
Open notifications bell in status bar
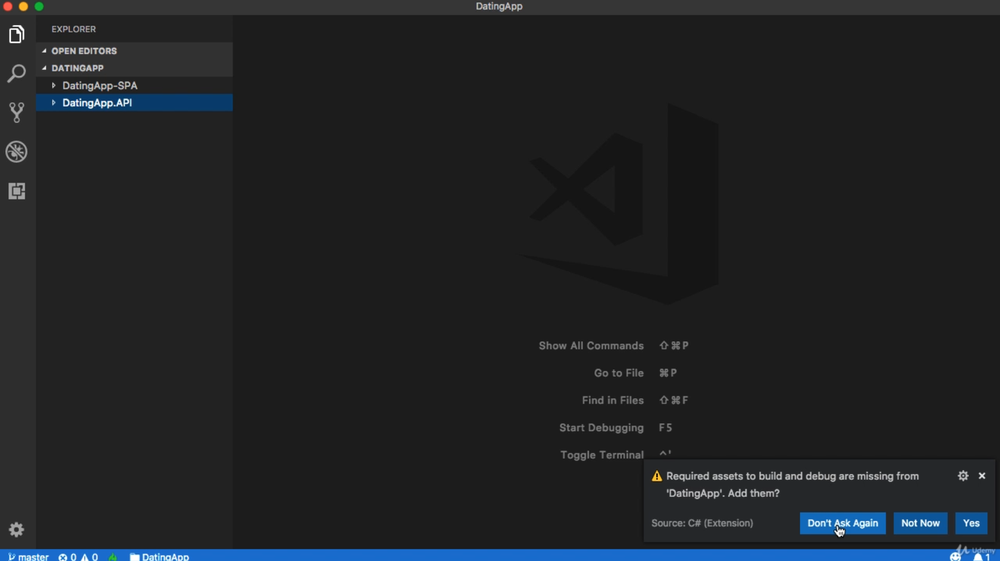982,557
